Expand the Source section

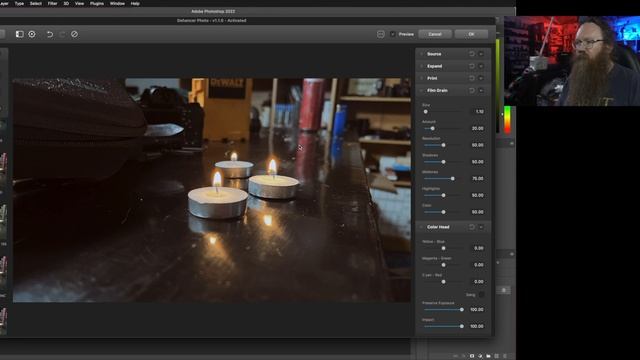[422, 54]
